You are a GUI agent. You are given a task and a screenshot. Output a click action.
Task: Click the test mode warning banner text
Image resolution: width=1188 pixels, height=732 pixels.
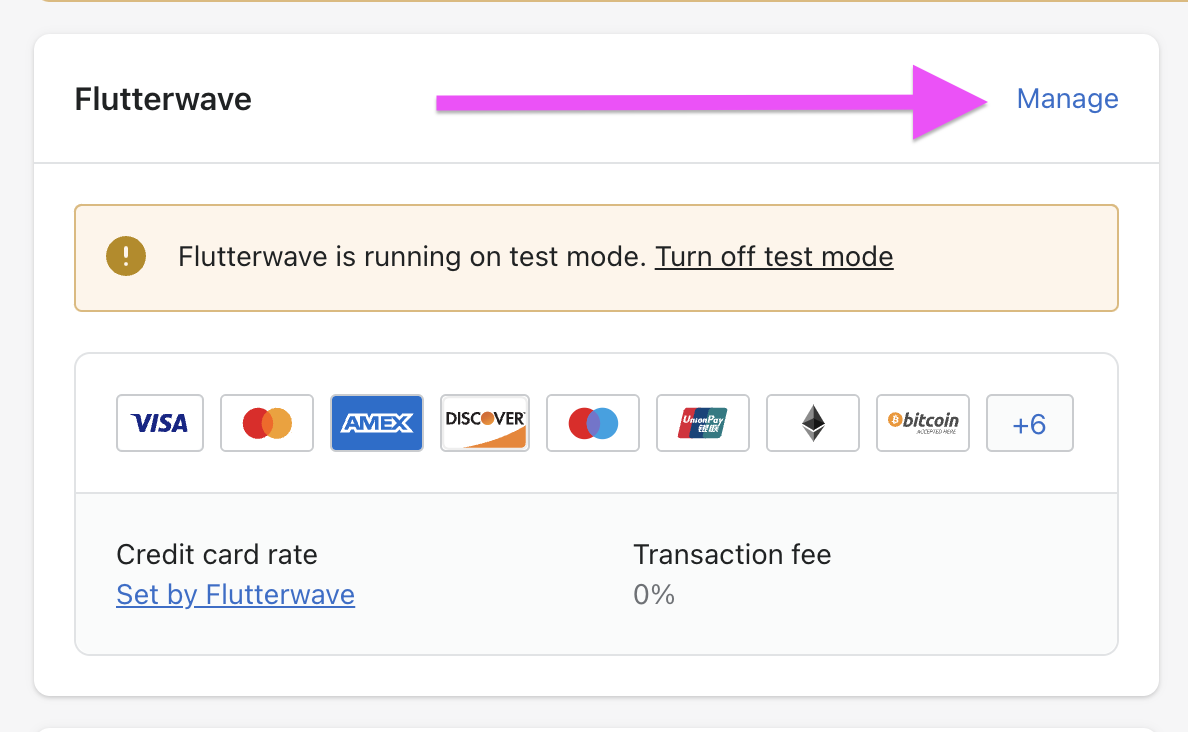coord(411,257)
